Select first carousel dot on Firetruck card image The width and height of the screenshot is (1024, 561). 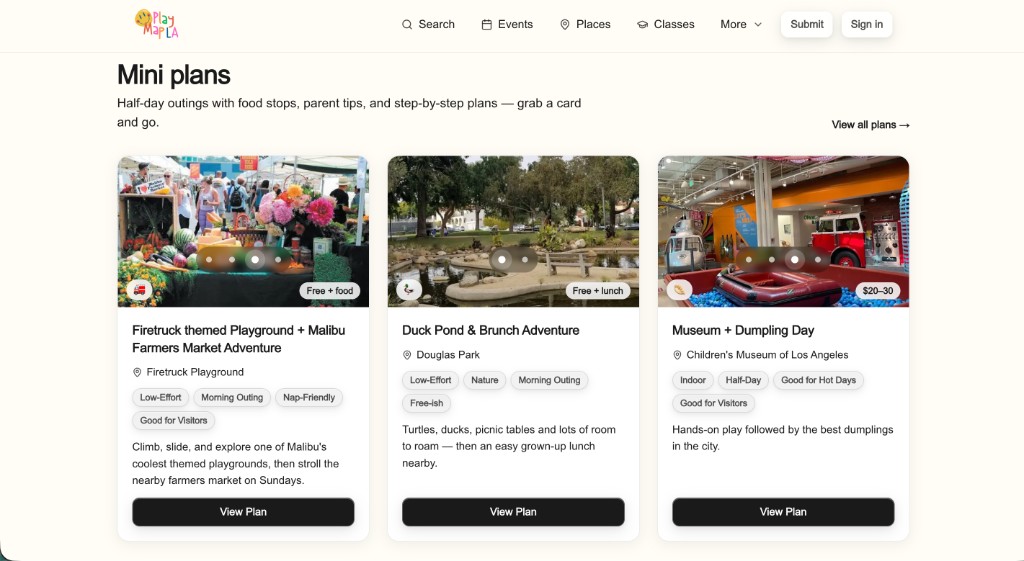209,259
